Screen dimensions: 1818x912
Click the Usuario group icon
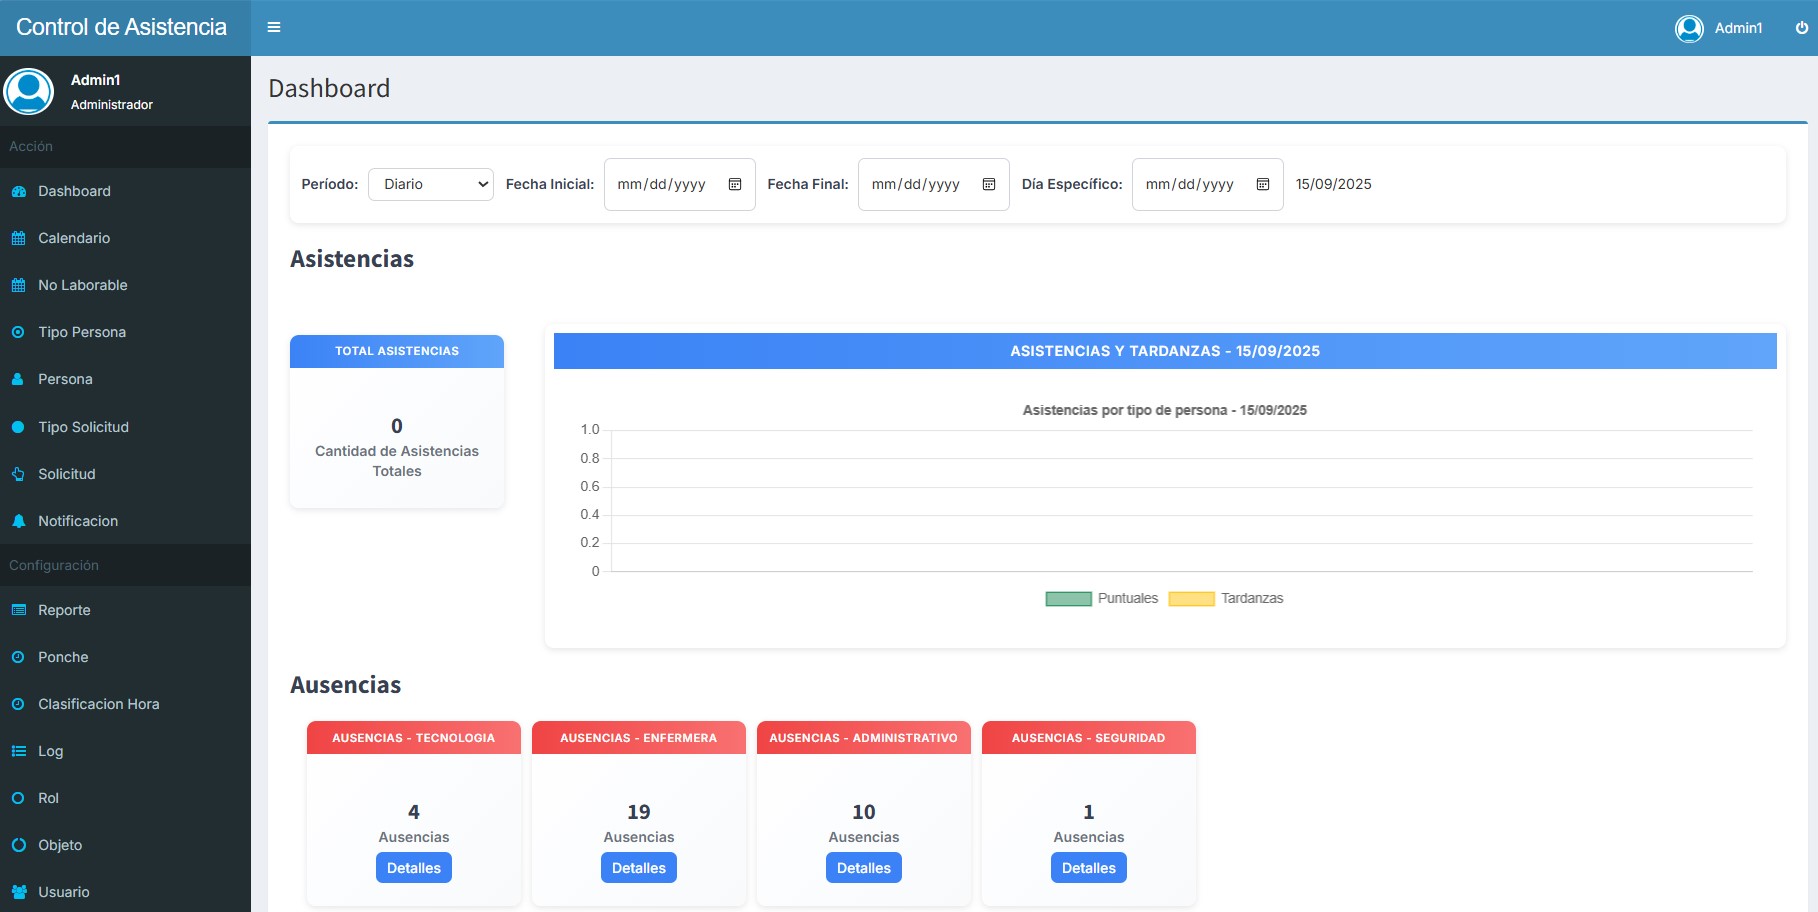[x=18, y=892]
